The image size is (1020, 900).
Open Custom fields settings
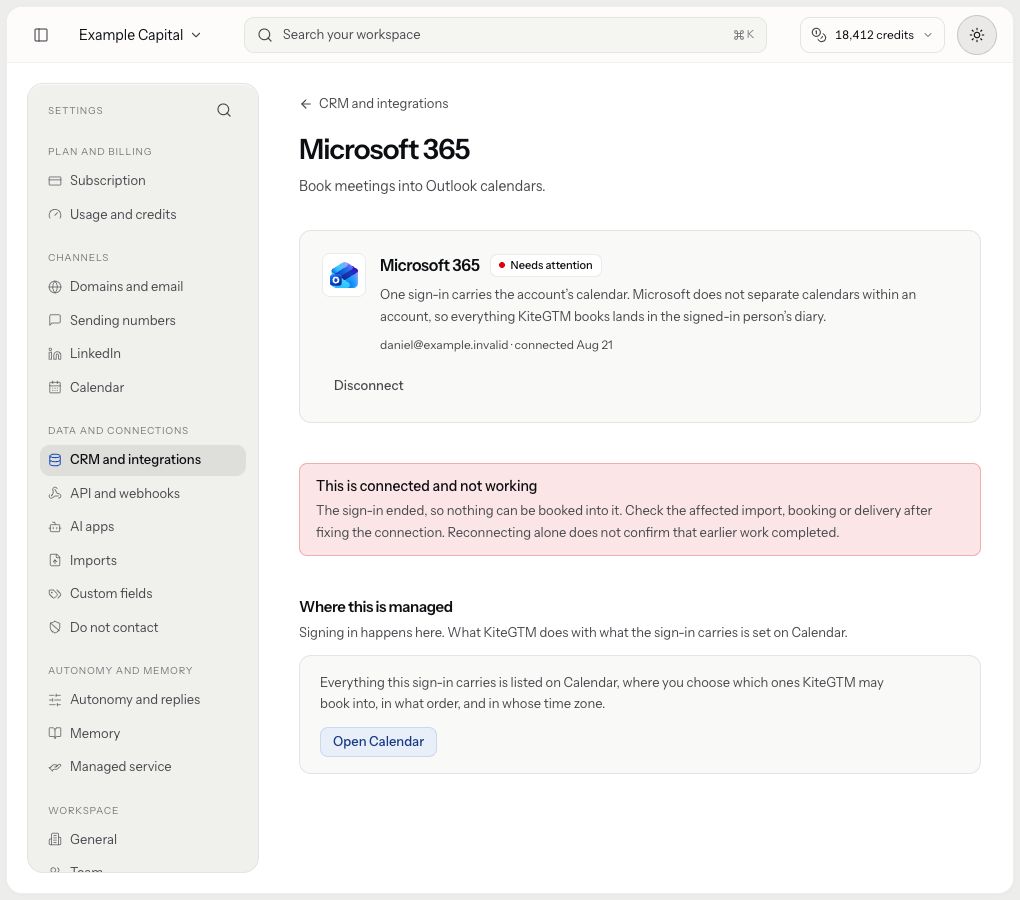pyautogui.click(x=142, y=594)
